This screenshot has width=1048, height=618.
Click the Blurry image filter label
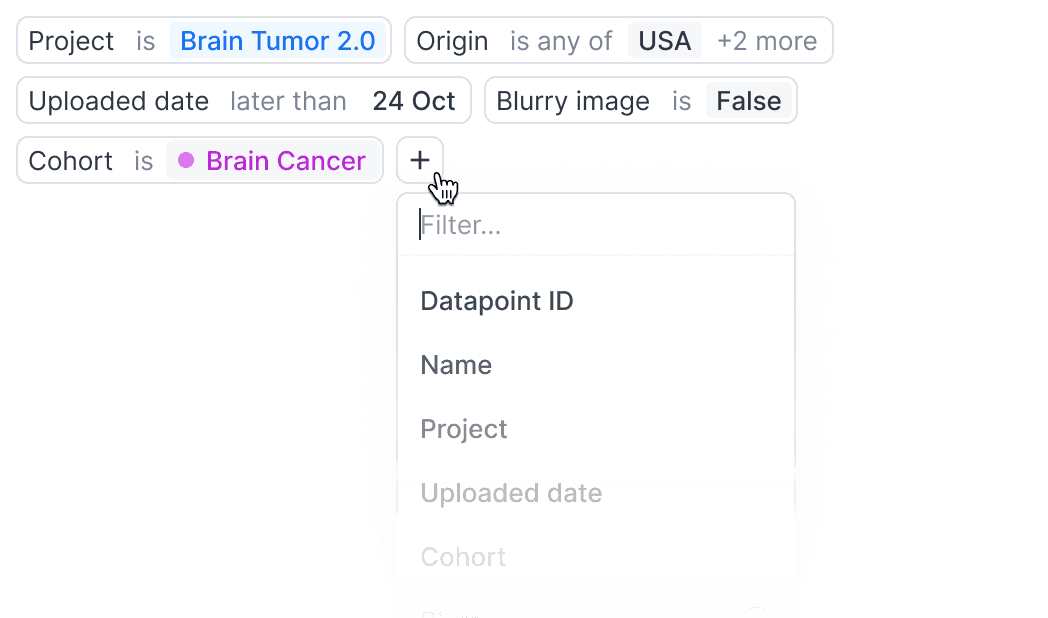(573, 101)
